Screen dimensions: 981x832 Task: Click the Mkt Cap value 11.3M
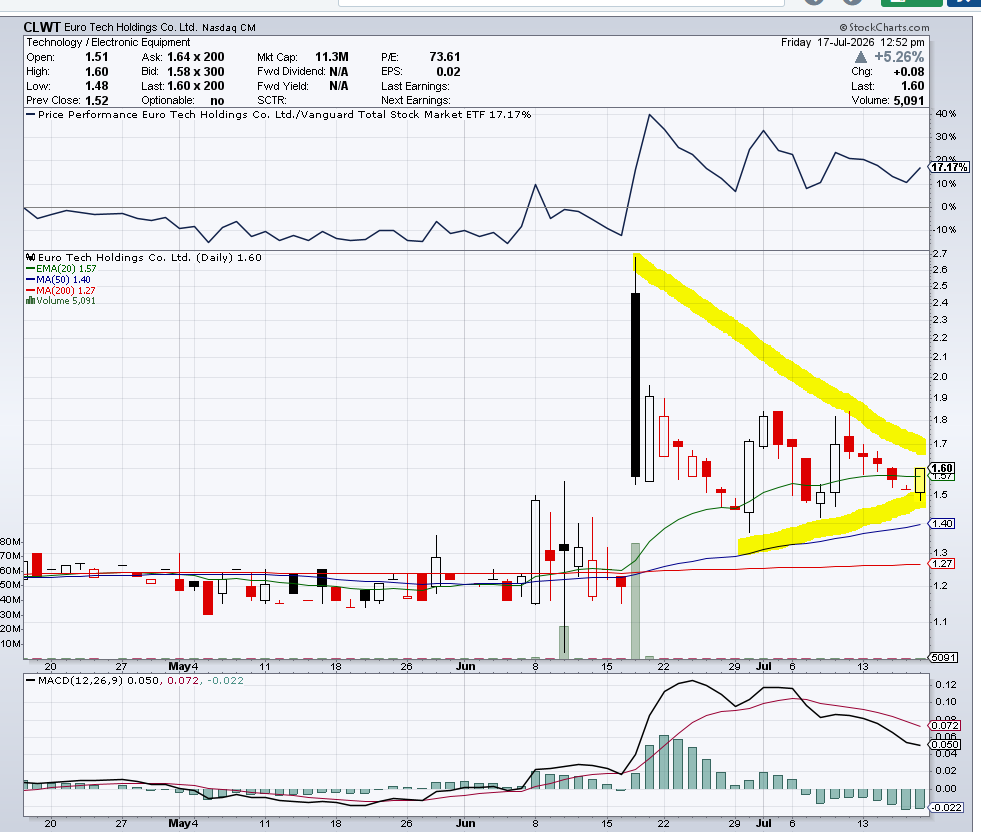tap(332, 57)
